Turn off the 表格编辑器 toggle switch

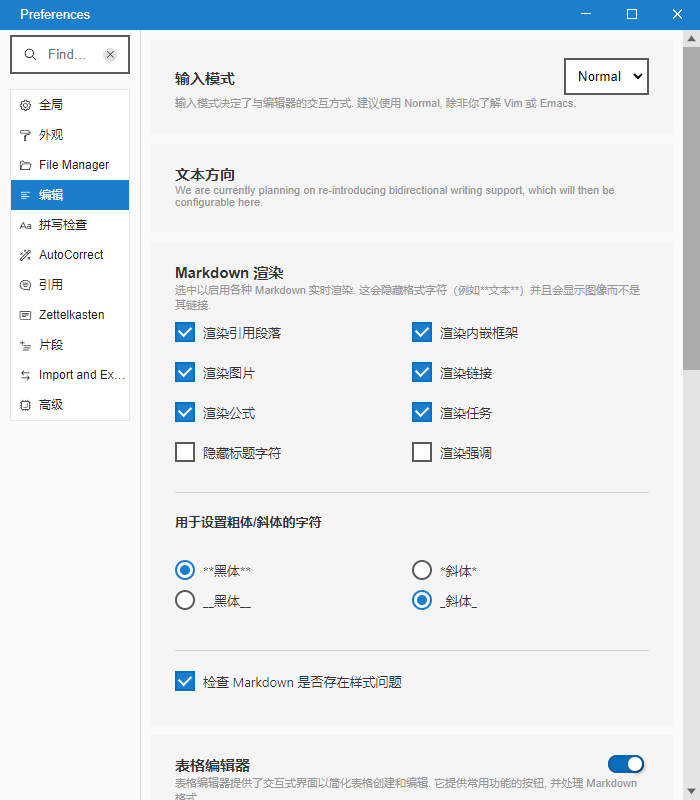point(626,764)
